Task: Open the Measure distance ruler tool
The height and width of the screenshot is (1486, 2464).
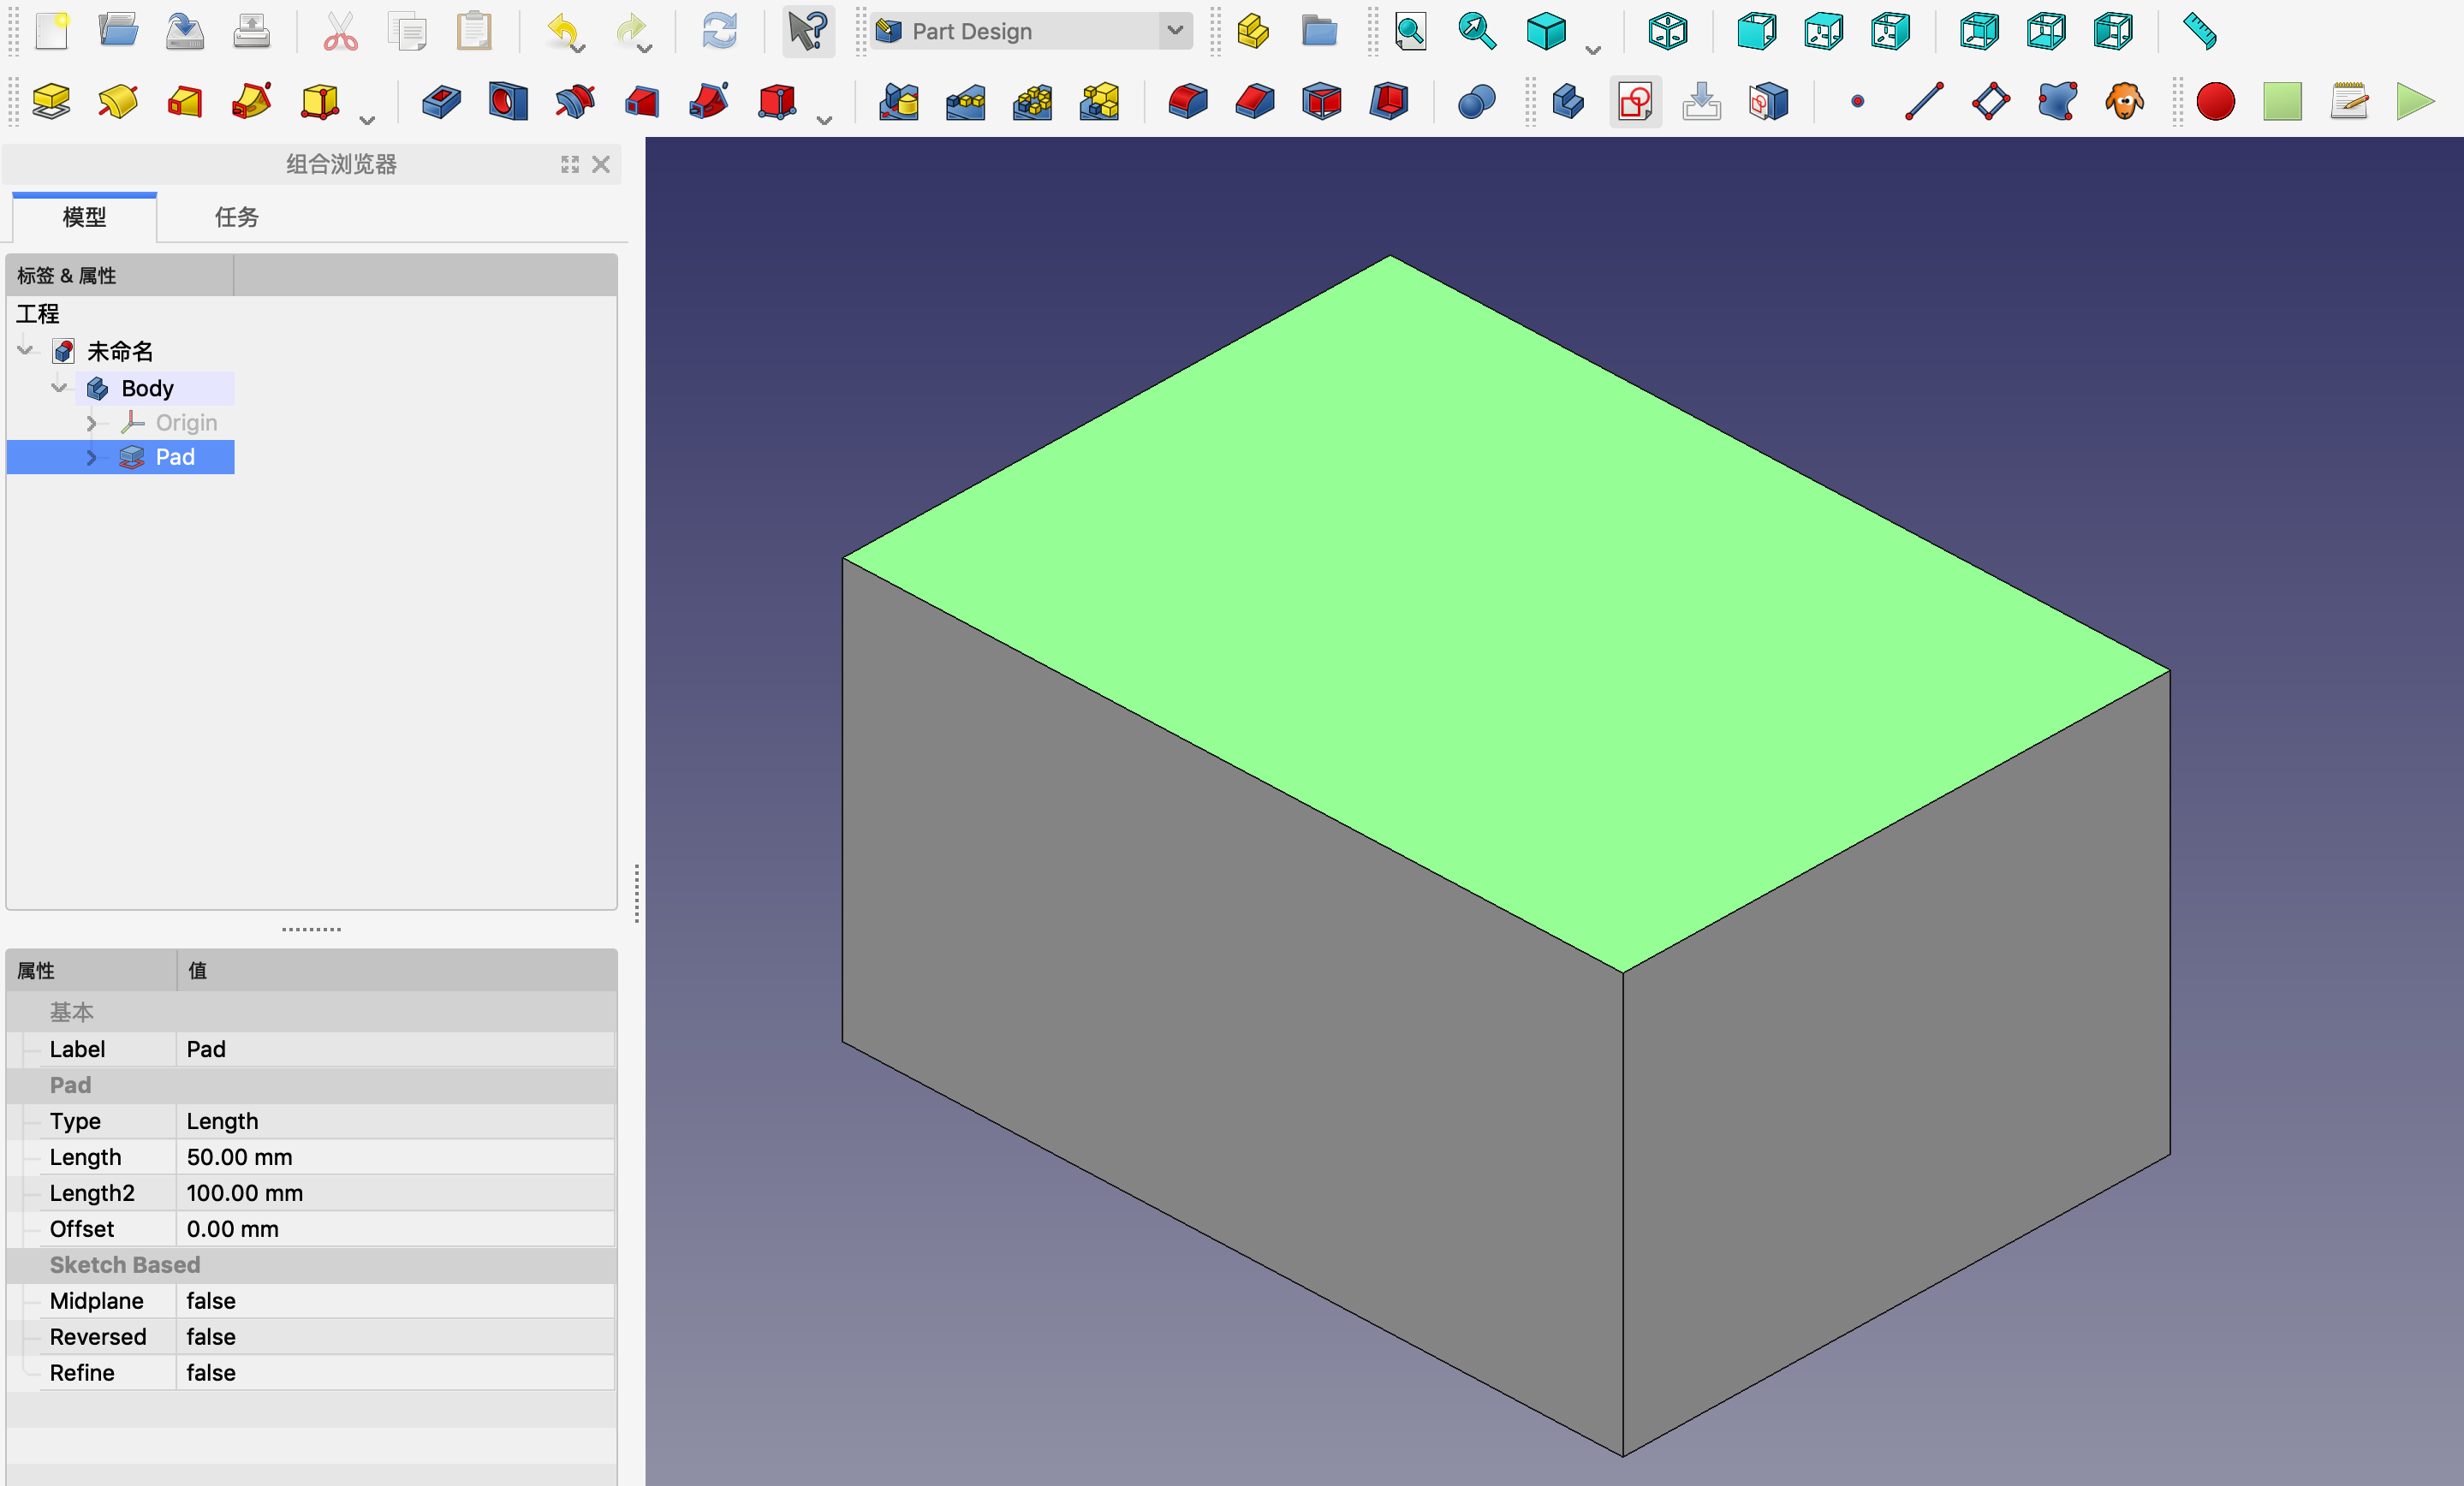Action: [x=2199, y=31]
